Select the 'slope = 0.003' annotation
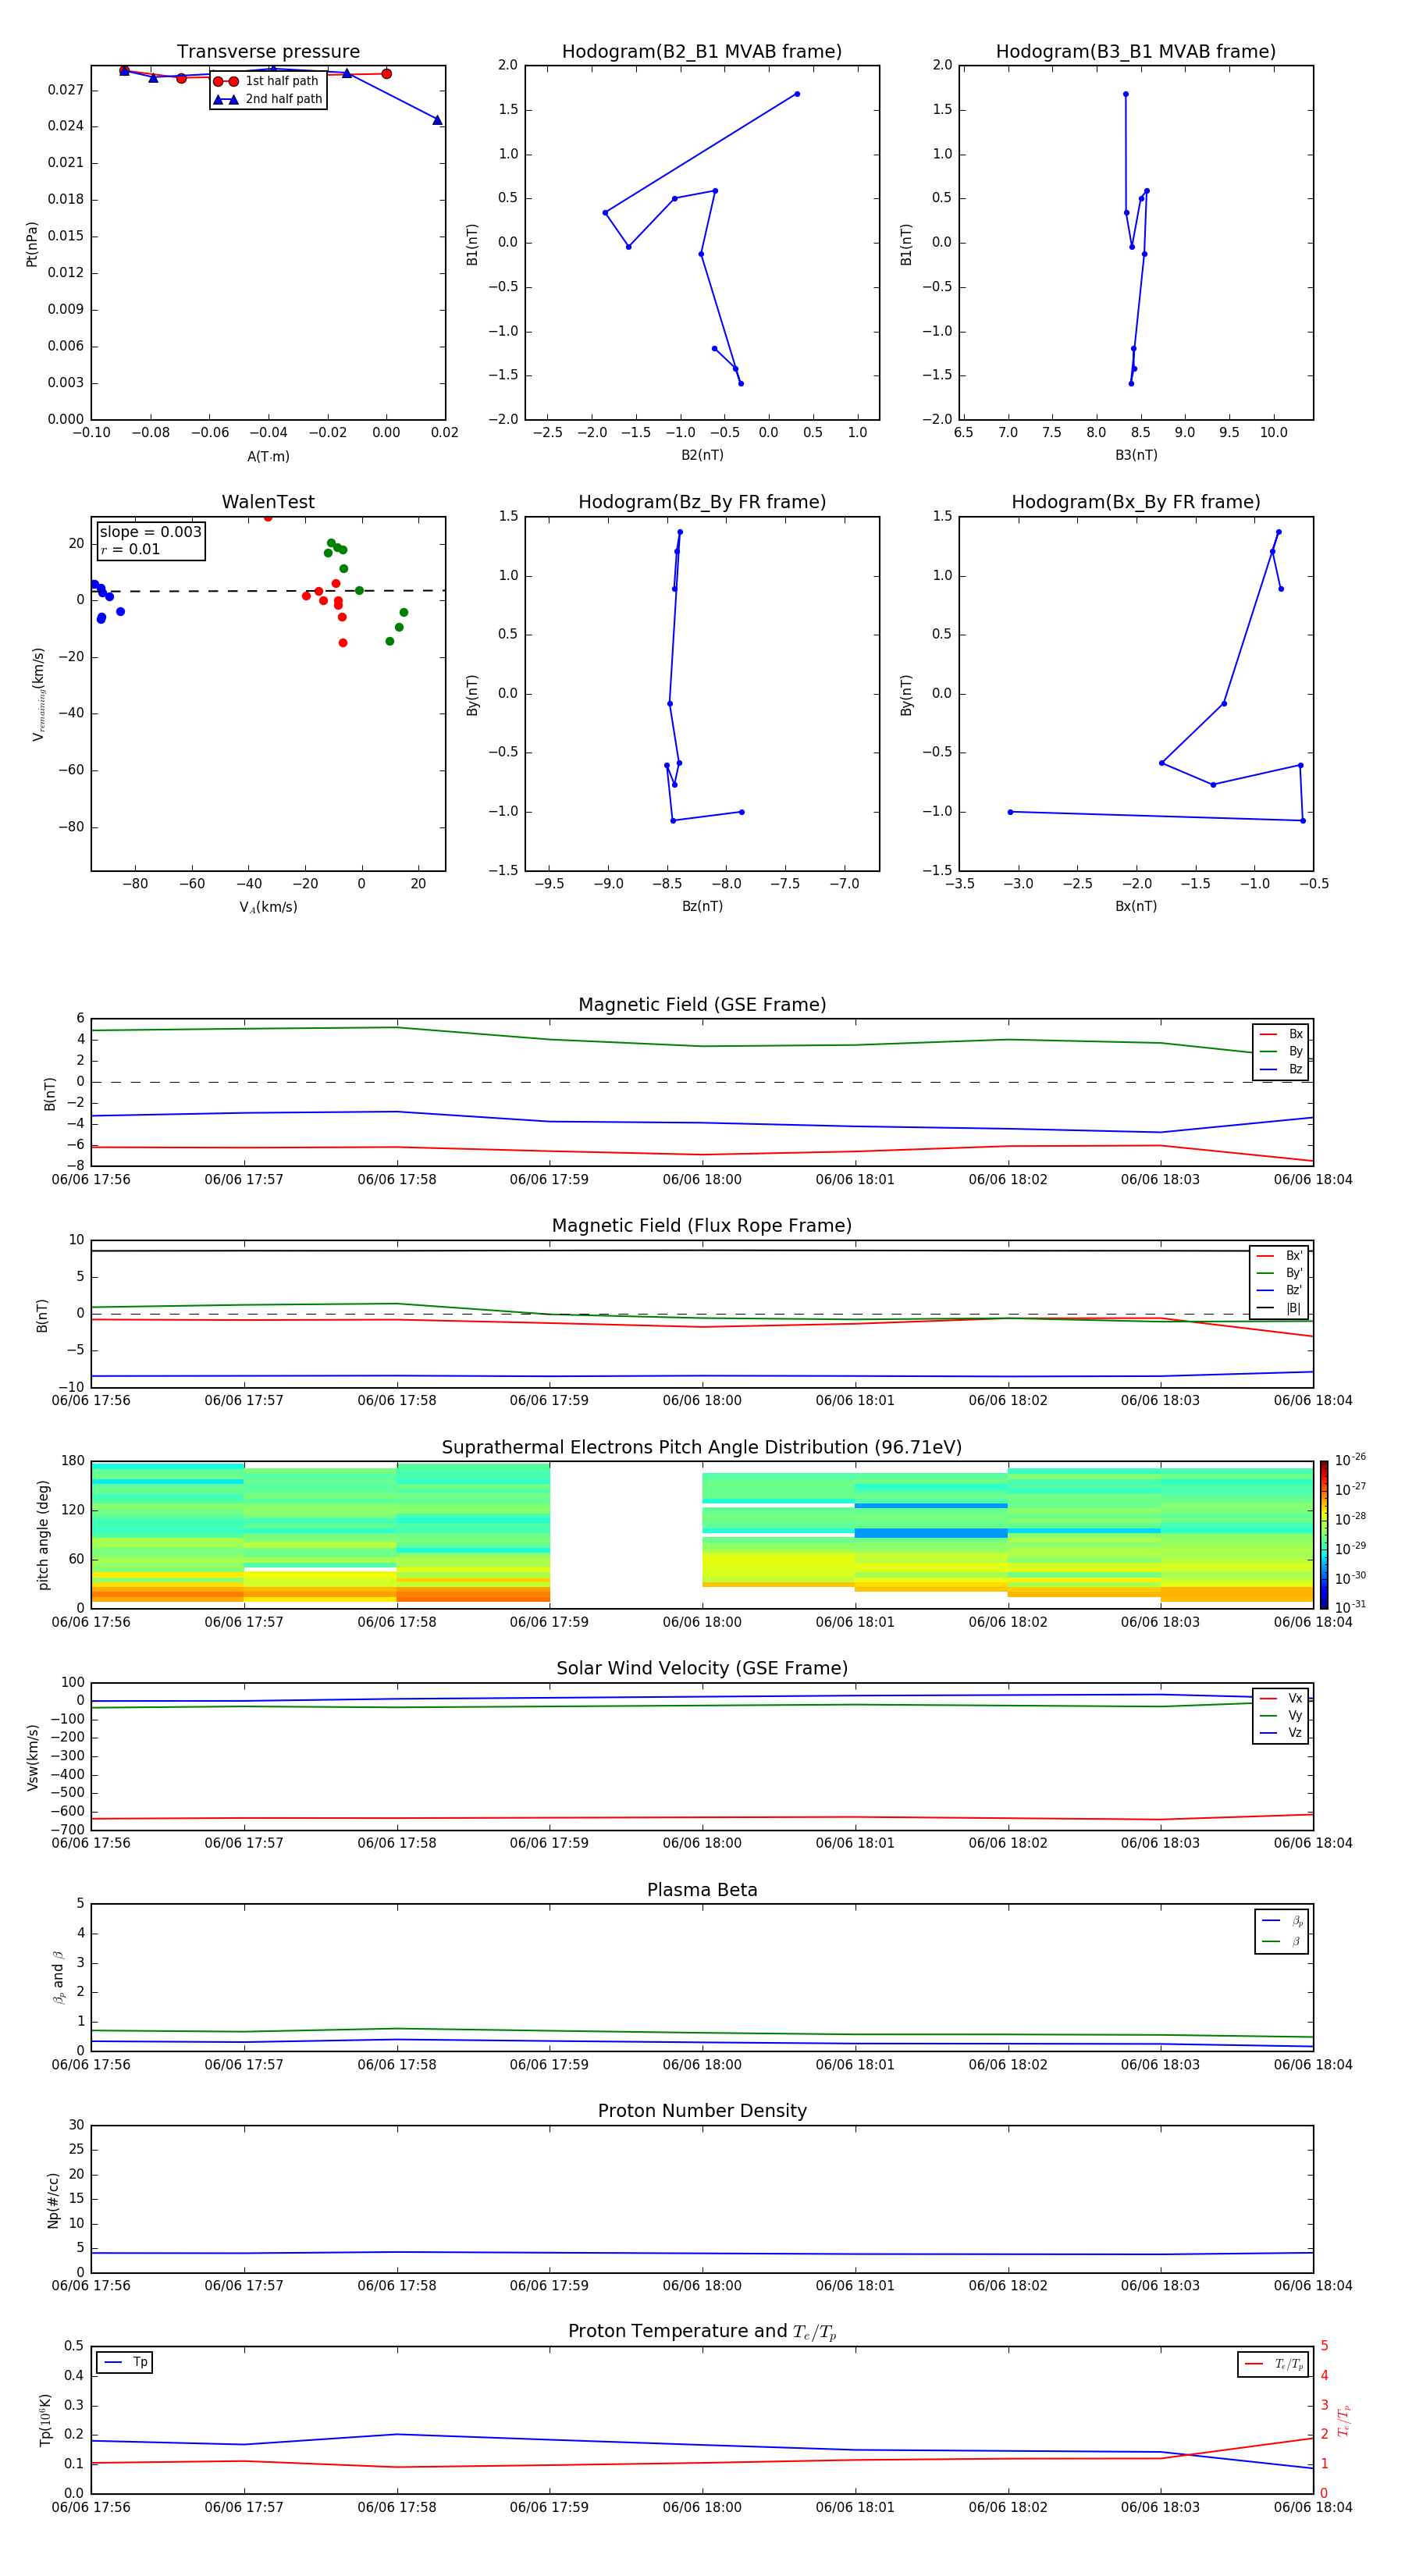The width and height of the screenshot is (1405, 2576). pos(150,532)
